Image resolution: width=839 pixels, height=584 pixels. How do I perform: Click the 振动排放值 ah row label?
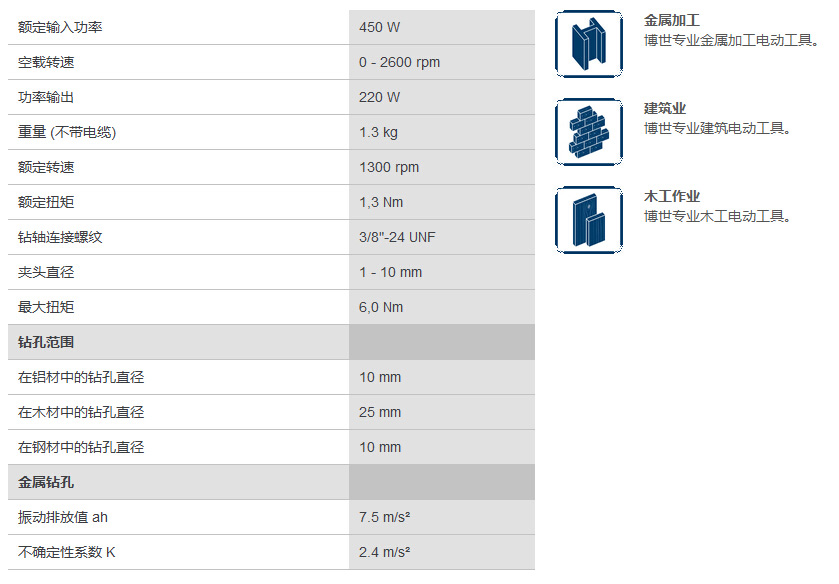[63, 517]
